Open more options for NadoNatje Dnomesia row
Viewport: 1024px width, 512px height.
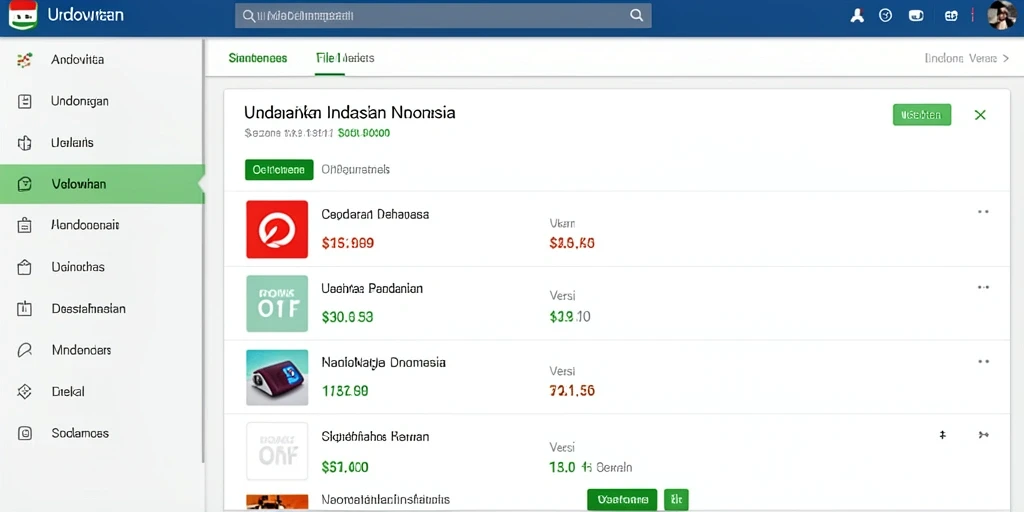[x=983, y=362]
